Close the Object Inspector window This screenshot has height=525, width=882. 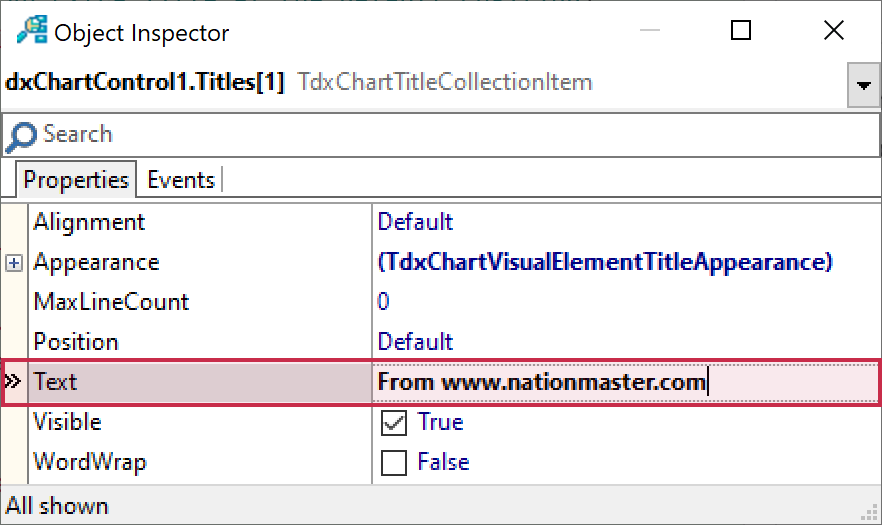833,31
